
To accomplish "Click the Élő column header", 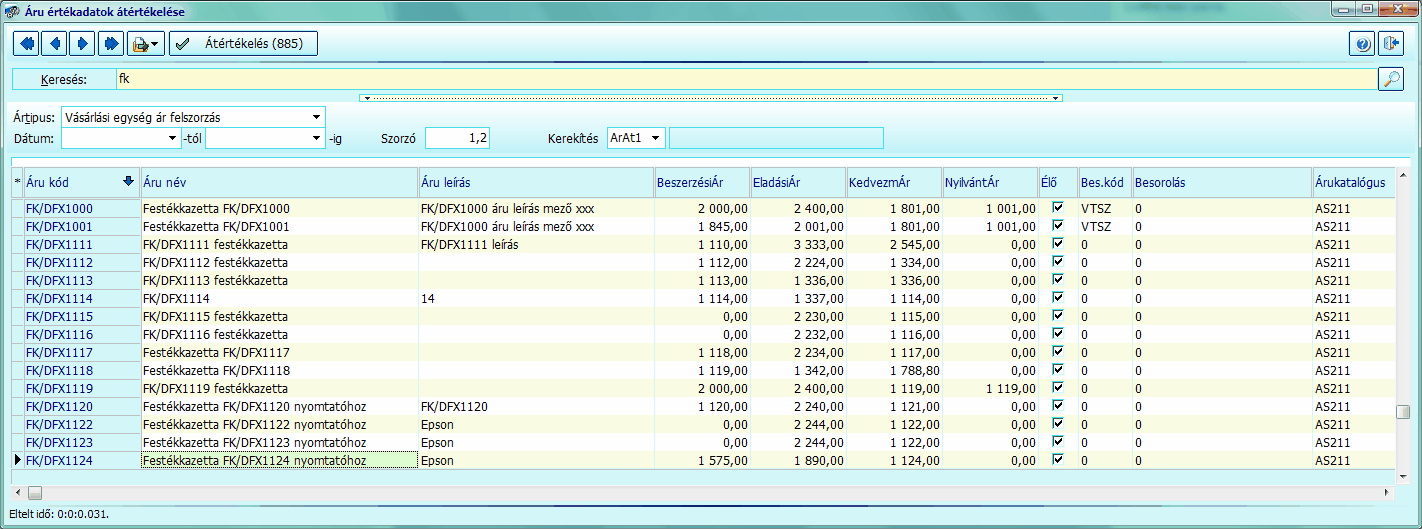I will point(1058,182).
